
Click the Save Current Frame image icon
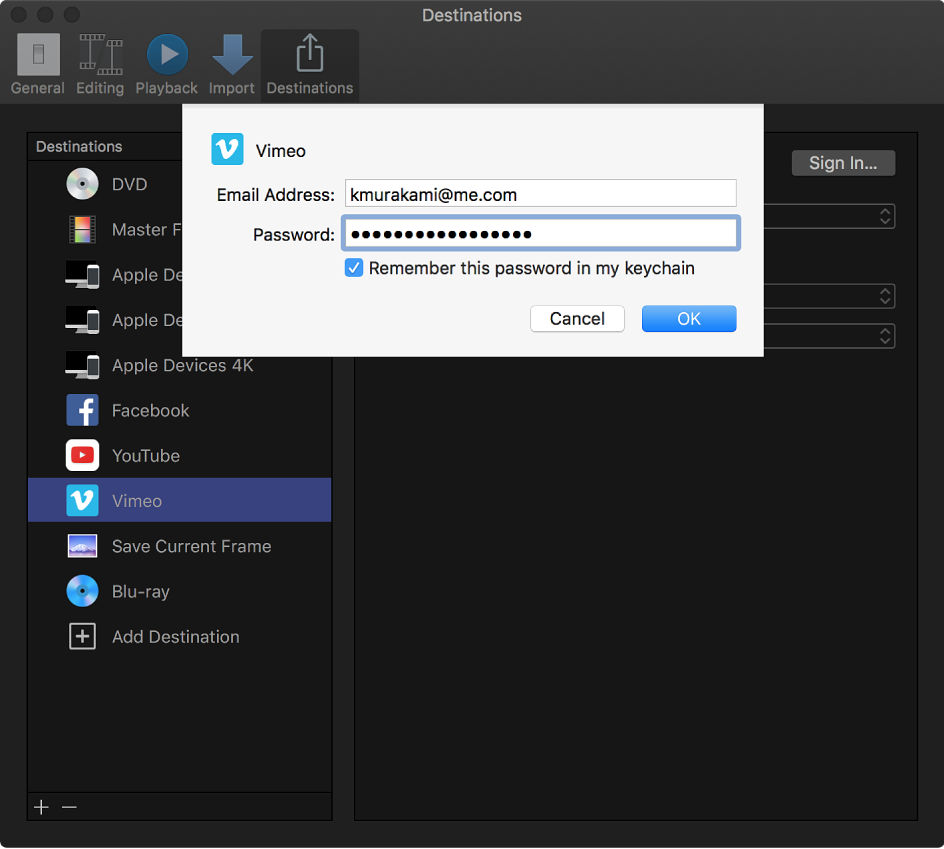[x=82, y=546]
